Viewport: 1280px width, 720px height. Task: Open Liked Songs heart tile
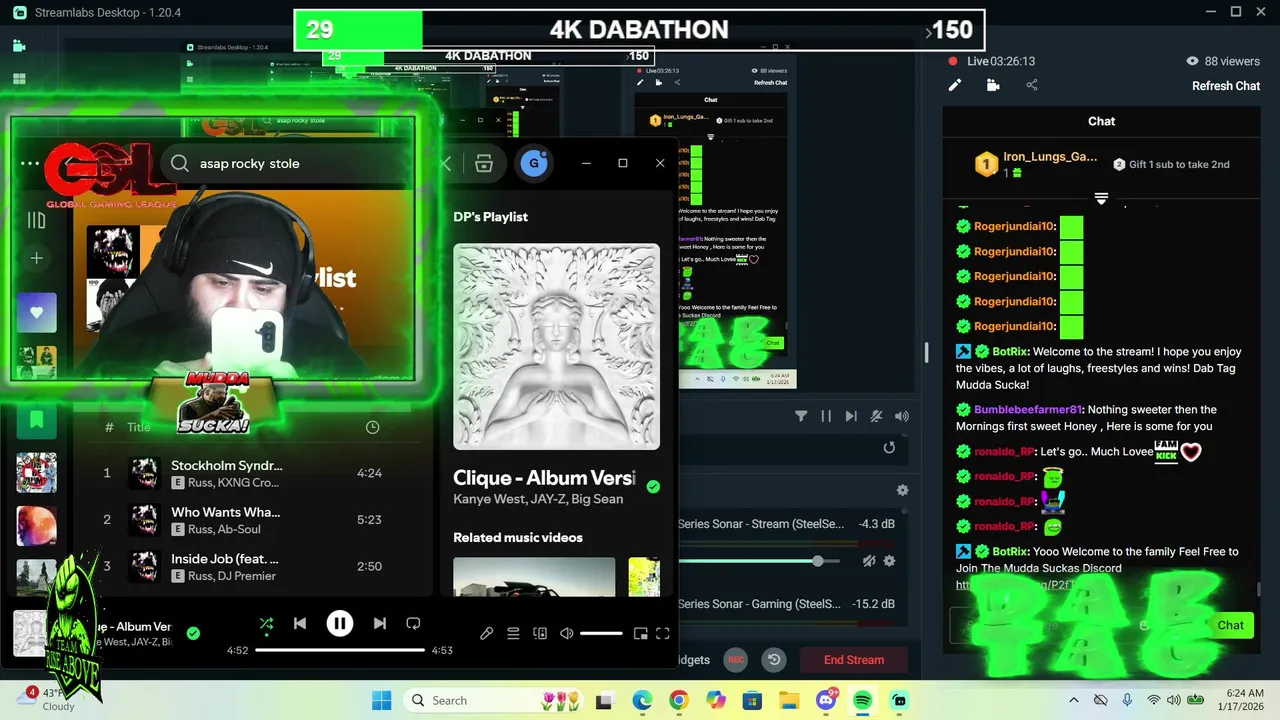(x=36, y=313)
